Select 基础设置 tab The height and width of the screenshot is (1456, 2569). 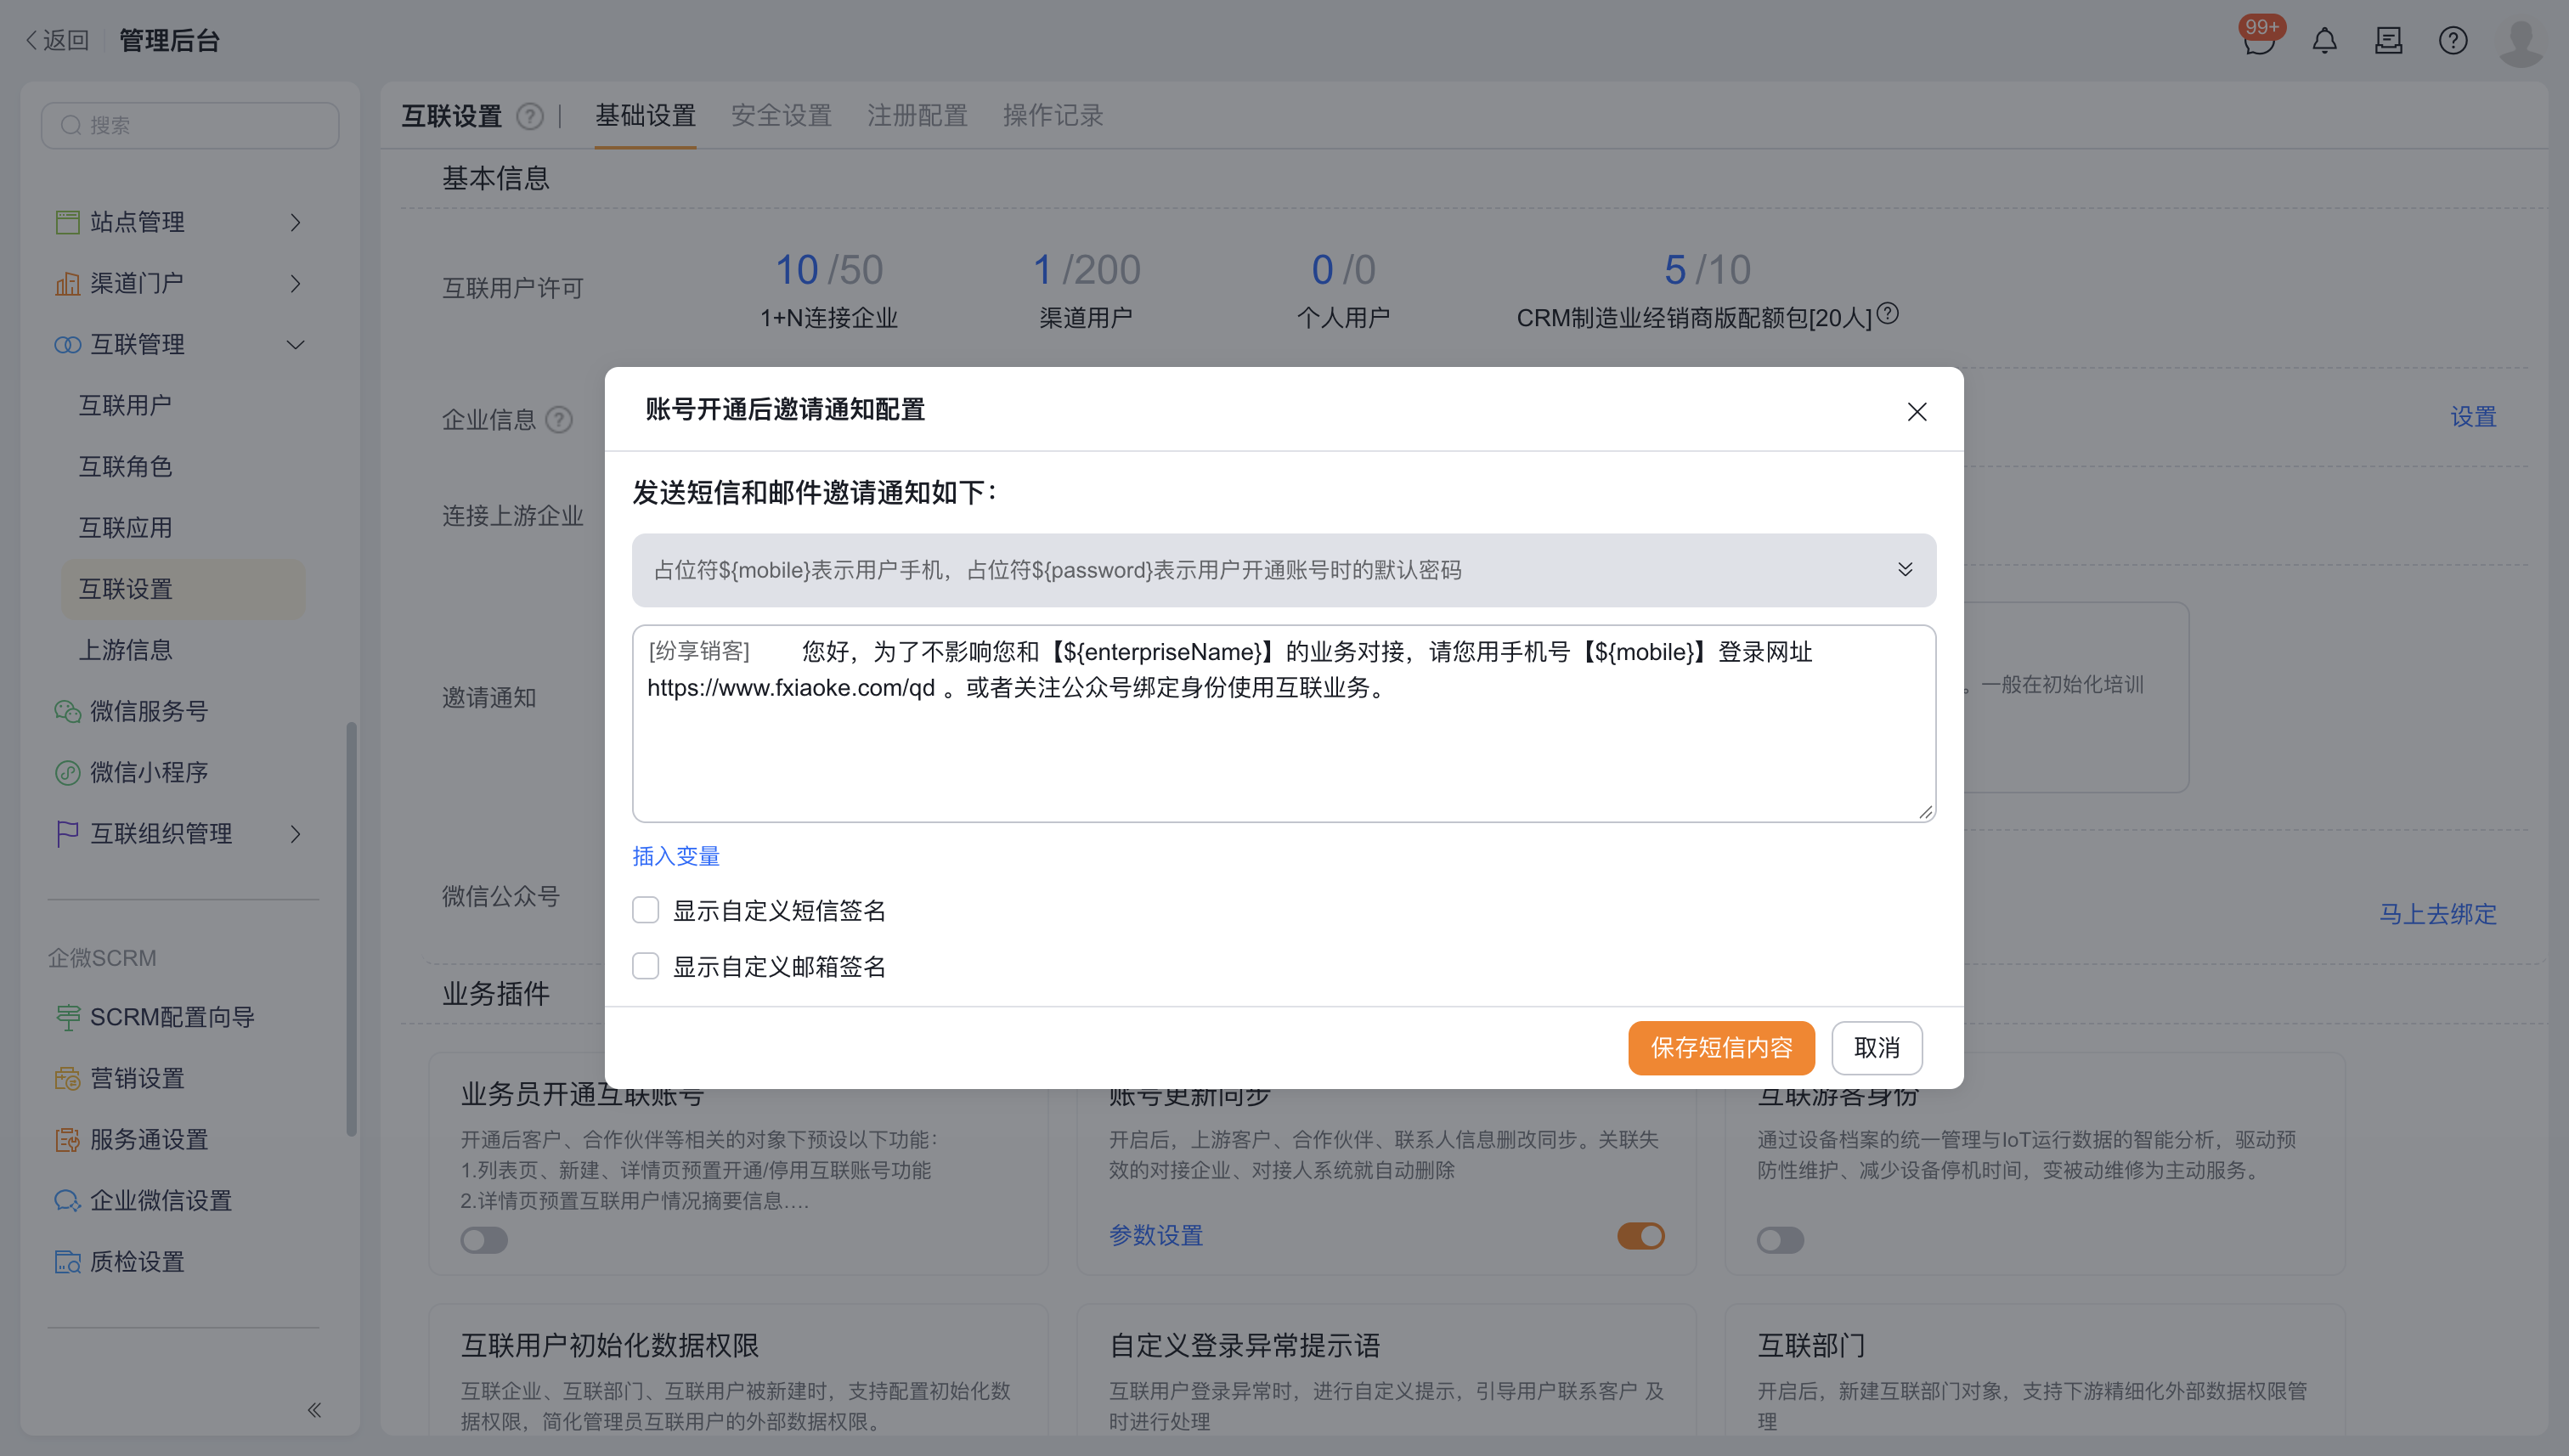tap(645, 116)
